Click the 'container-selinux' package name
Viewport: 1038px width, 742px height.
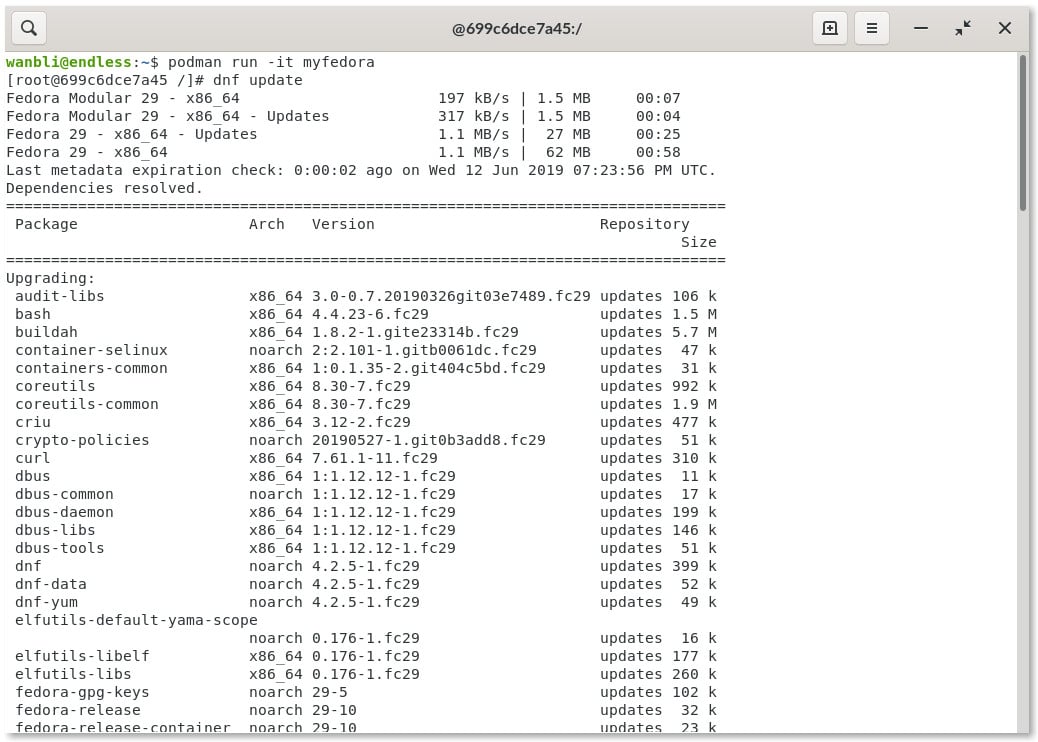pos(91,350)
